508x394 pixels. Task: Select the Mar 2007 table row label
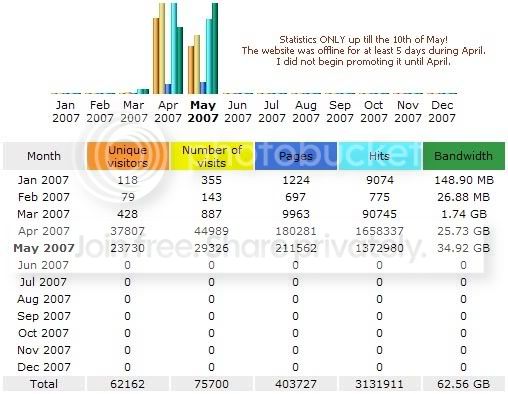click(44, 214)
